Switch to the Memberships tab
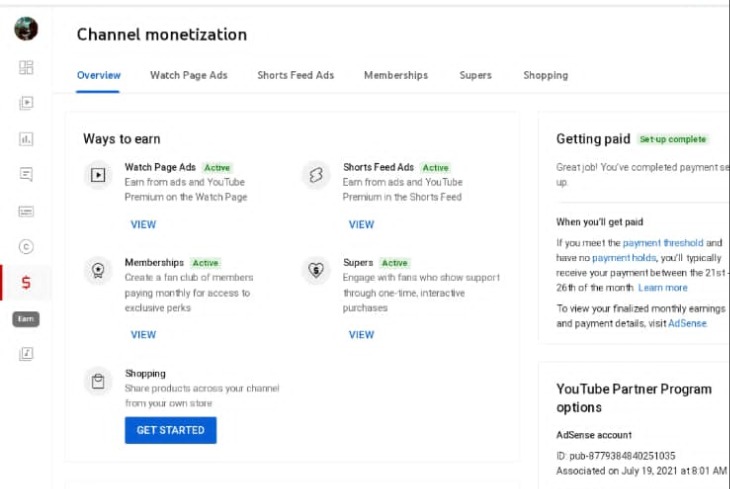Screen dimensions: 730x489 tap(396, 75)
